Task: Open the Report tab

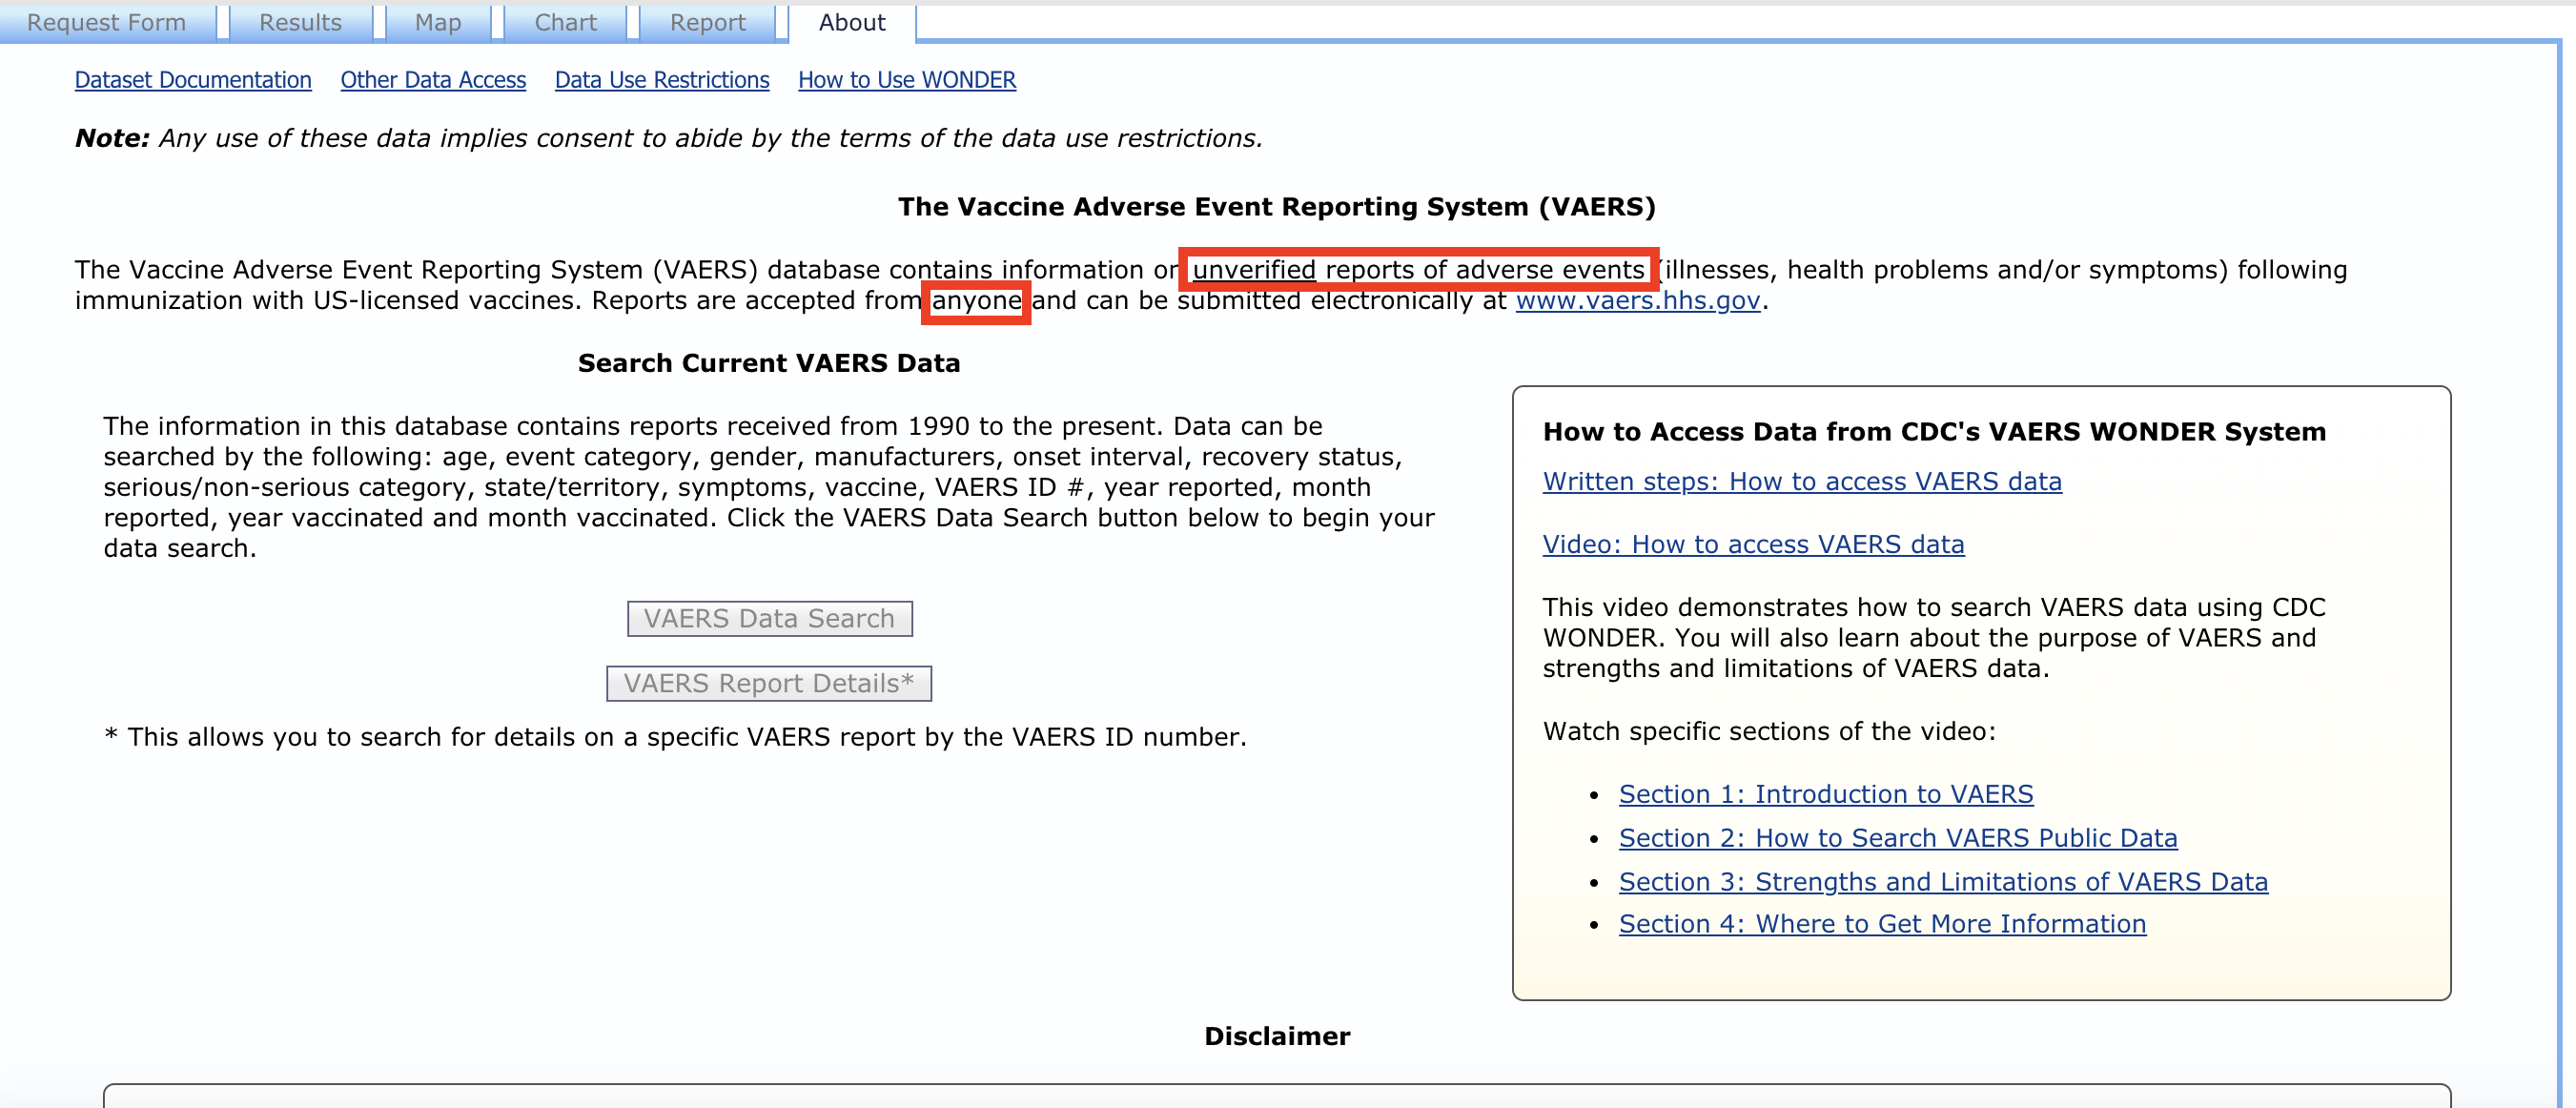Action: (707, 22)
